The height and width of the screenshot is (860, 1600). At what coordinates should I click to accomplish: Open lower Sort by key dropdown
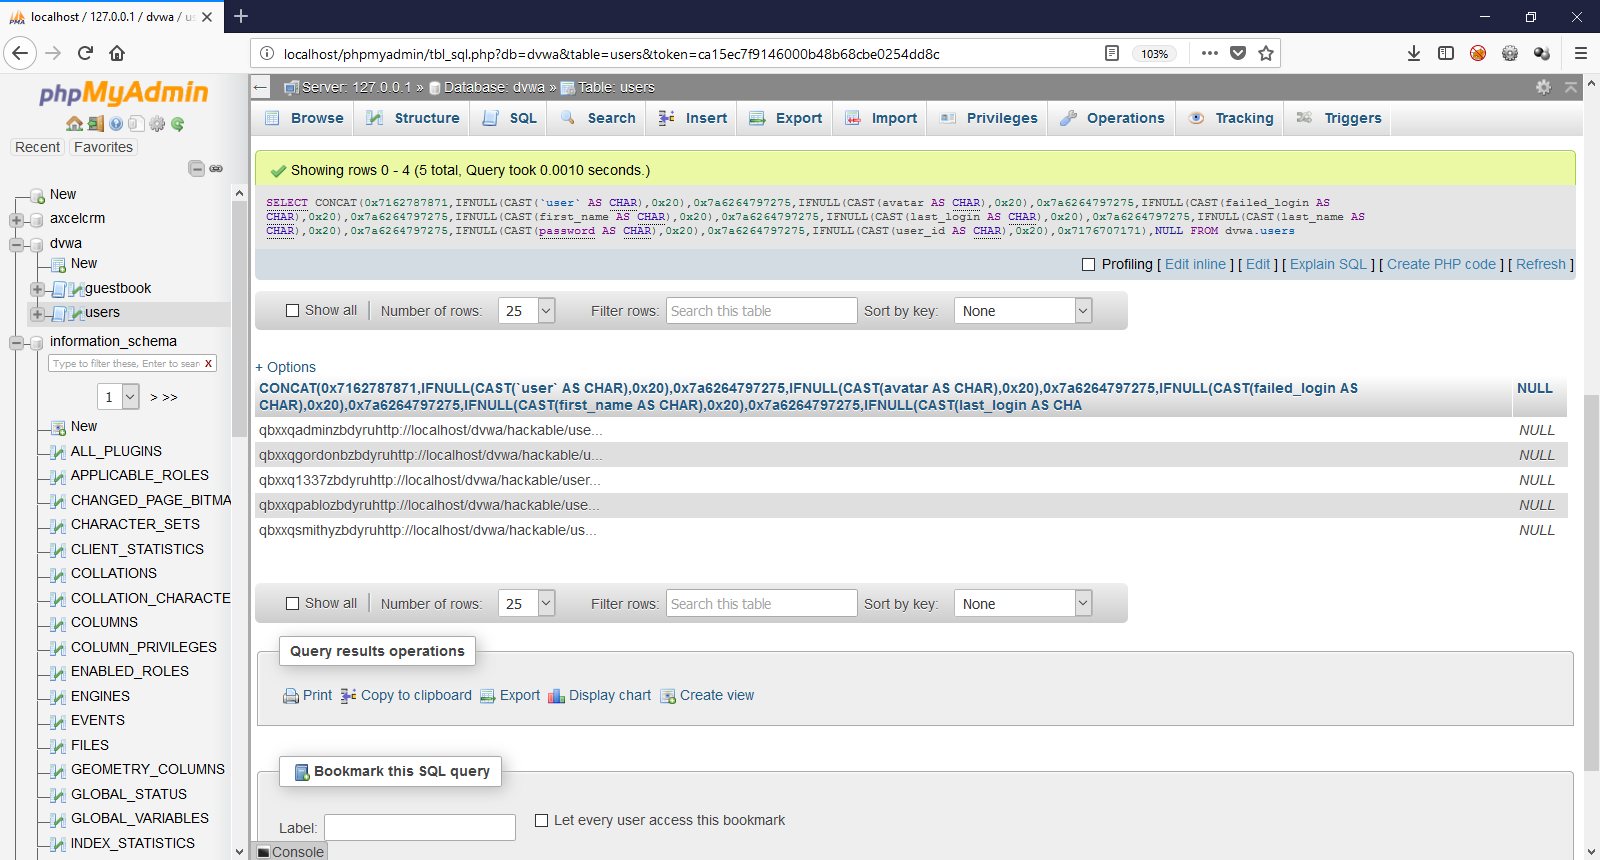click(x=1023, y=603)
